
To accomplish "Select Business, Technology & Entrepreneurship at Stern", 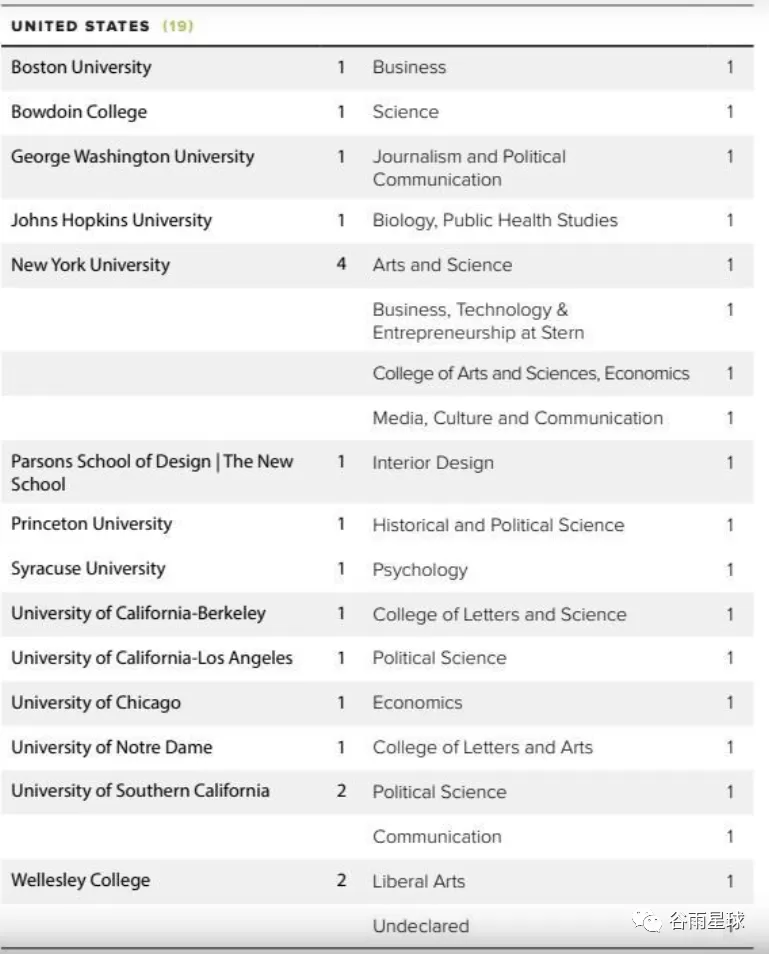I will point(478,321).
